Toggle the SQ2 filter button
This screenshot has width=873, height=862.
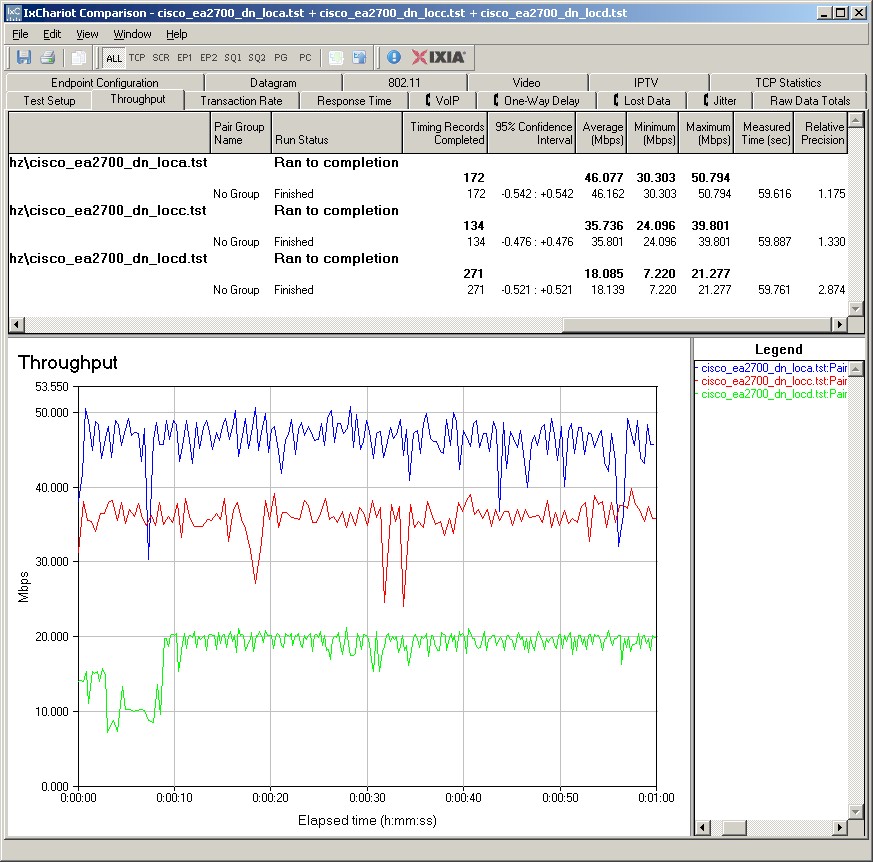coord(257,57)
